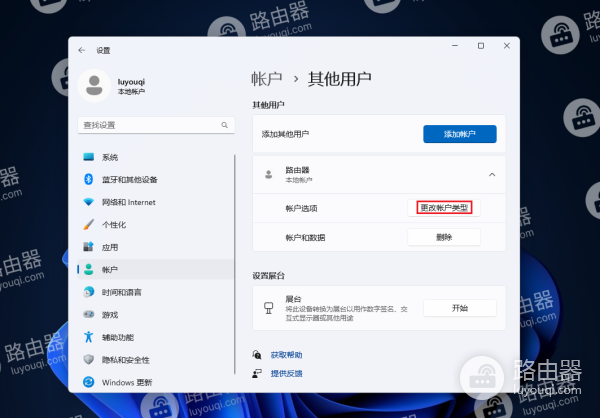Screen dimensions: 600x418
Task: Open 辅助功能 settings
Action: (x=156, y=337)
